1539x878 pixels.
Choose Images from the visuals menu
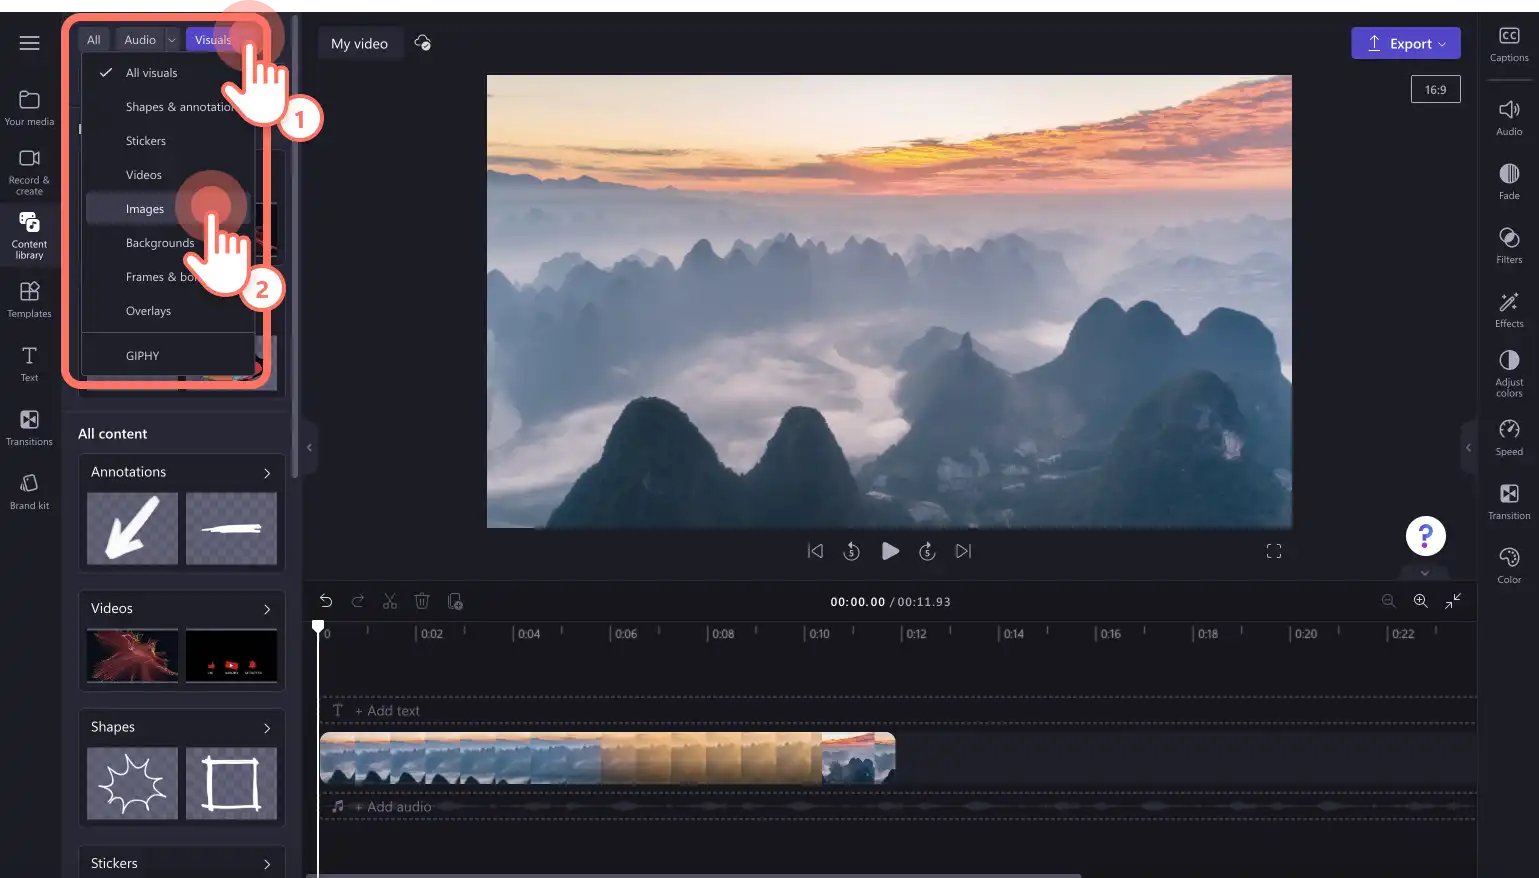[145, 209]
